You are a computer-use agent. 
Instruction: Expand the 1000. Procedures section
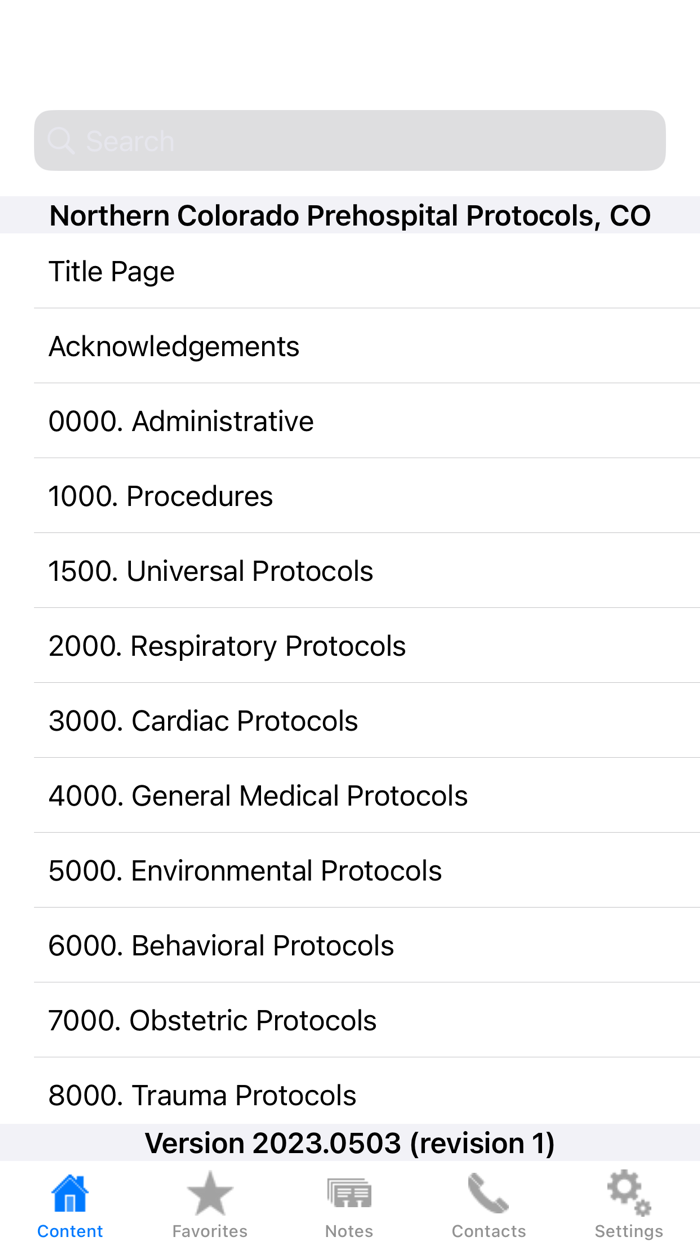click(x=160, y=495)
